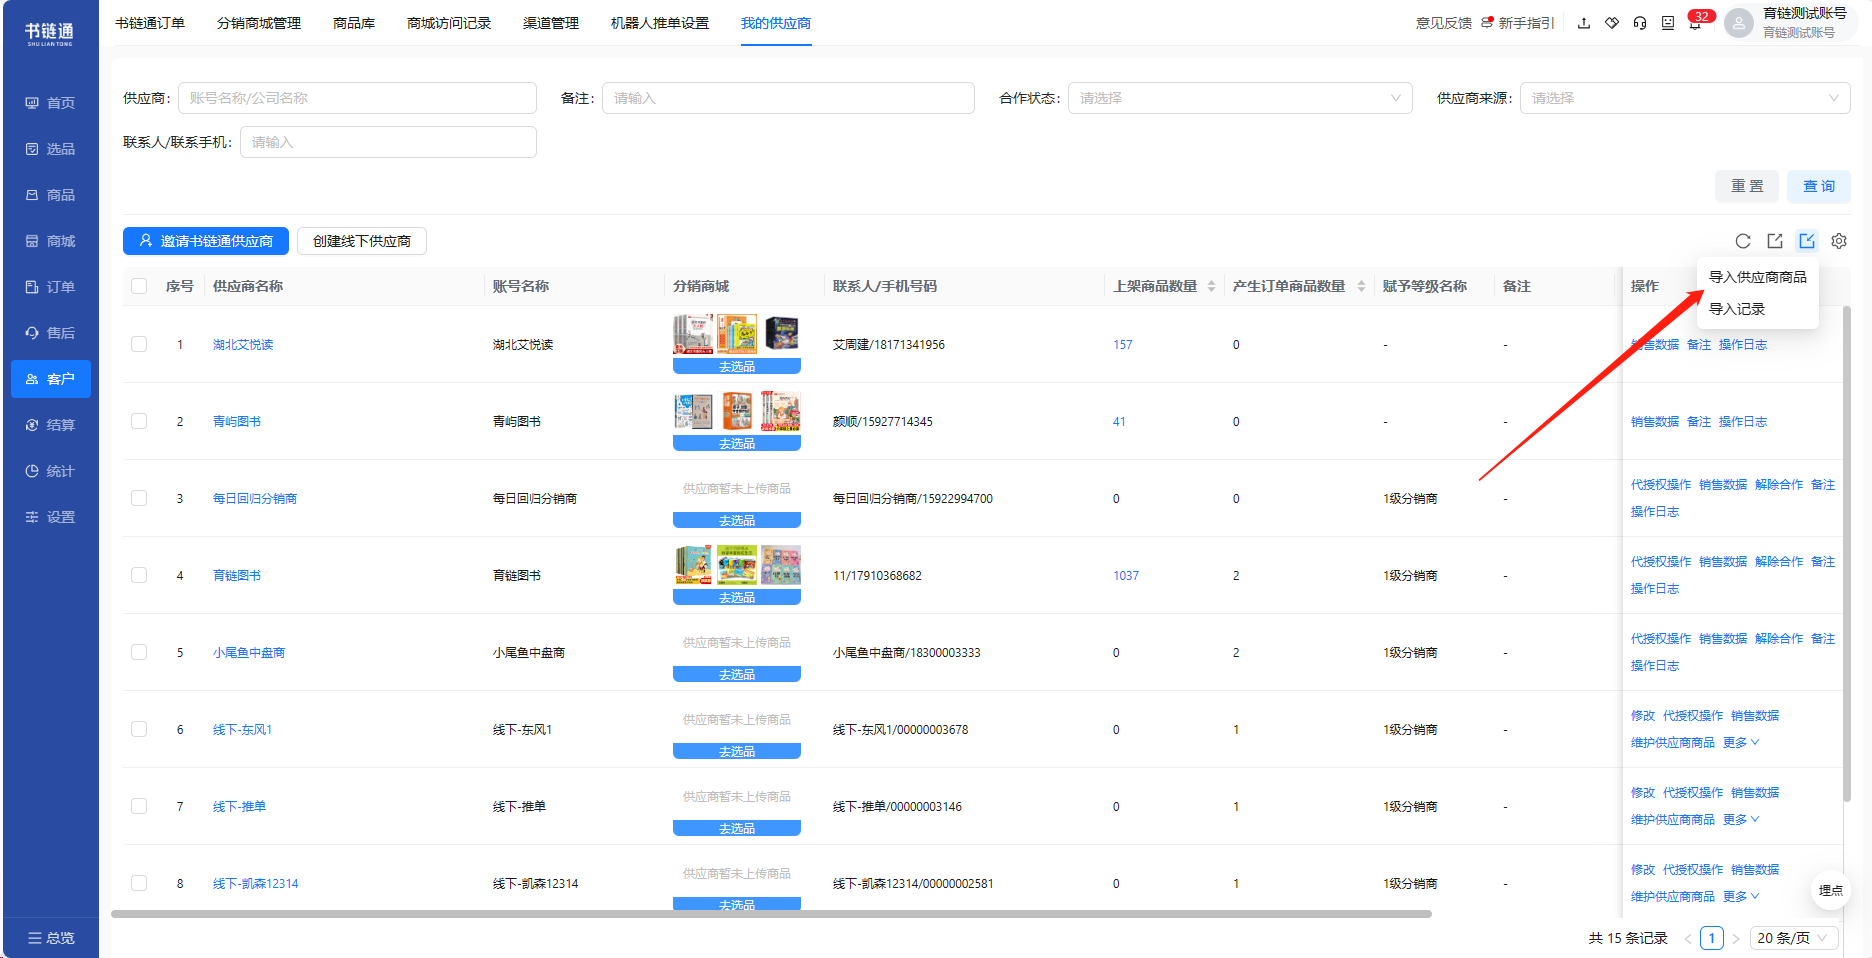
Task: Open 商城 in the sidebar
Action: (51, 241)
